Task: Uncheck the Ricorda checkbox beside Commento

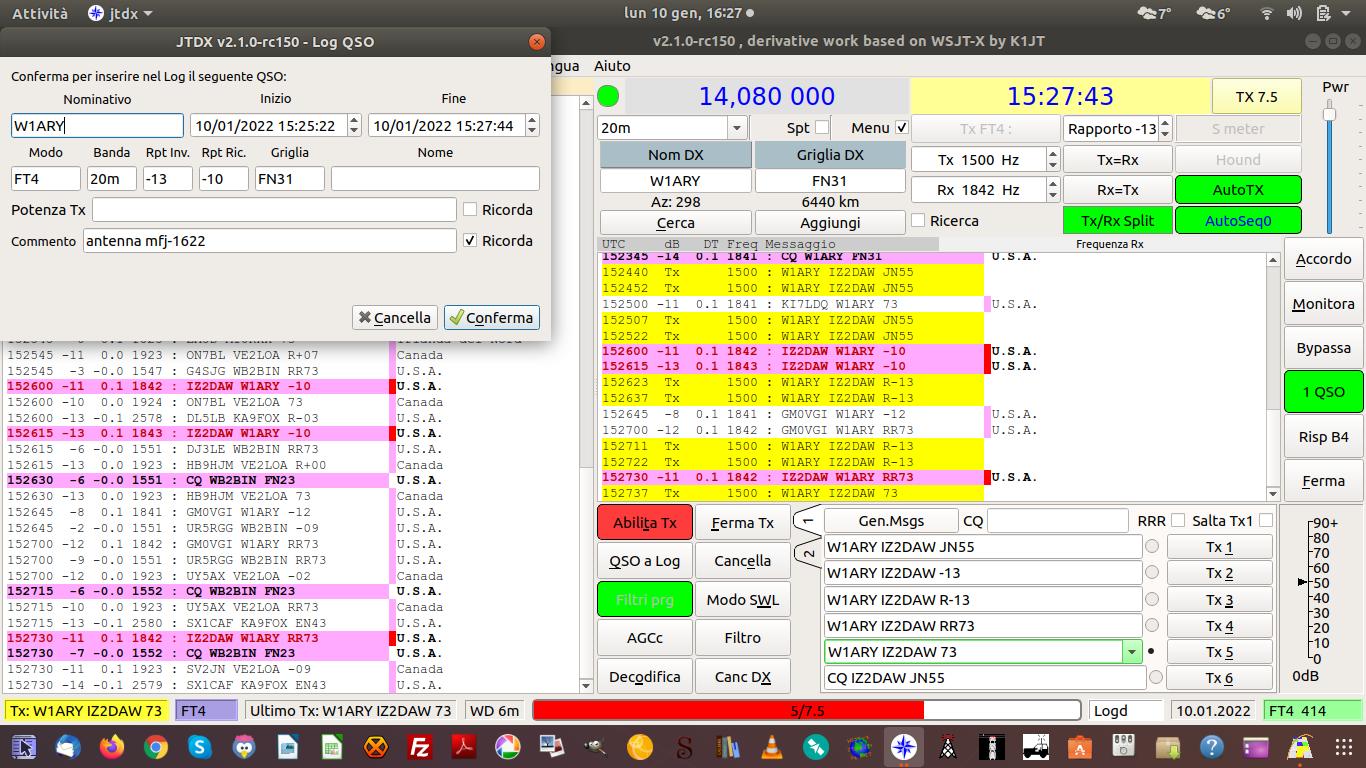Action: coord(470,241)
